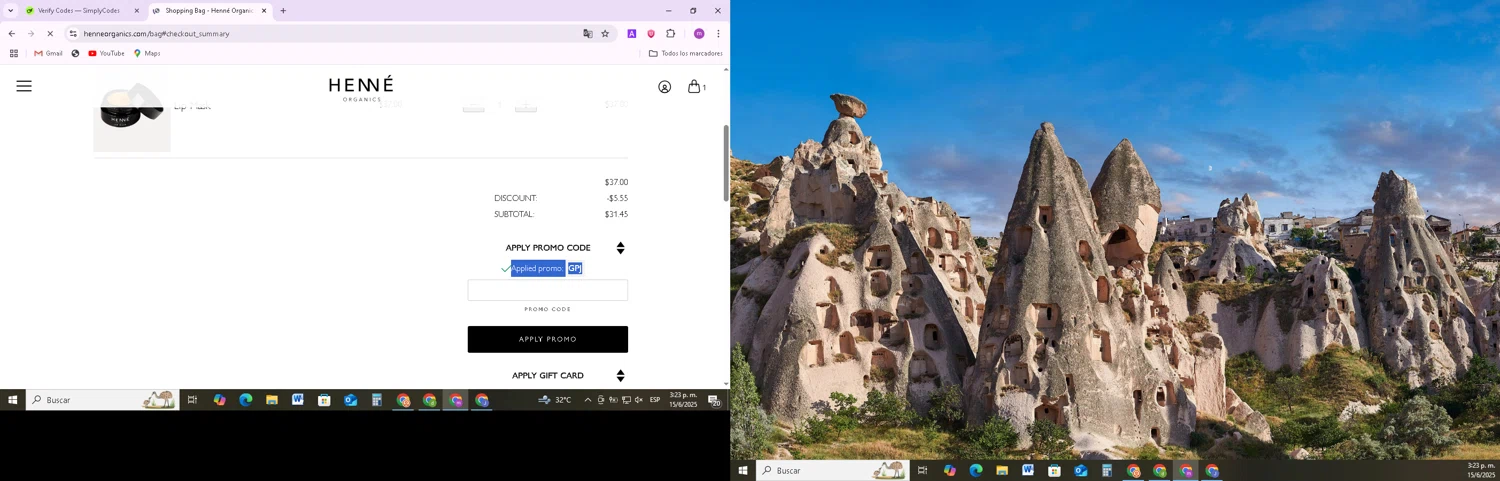Open the Henné hamburger navigation menu

click(24, 87)
